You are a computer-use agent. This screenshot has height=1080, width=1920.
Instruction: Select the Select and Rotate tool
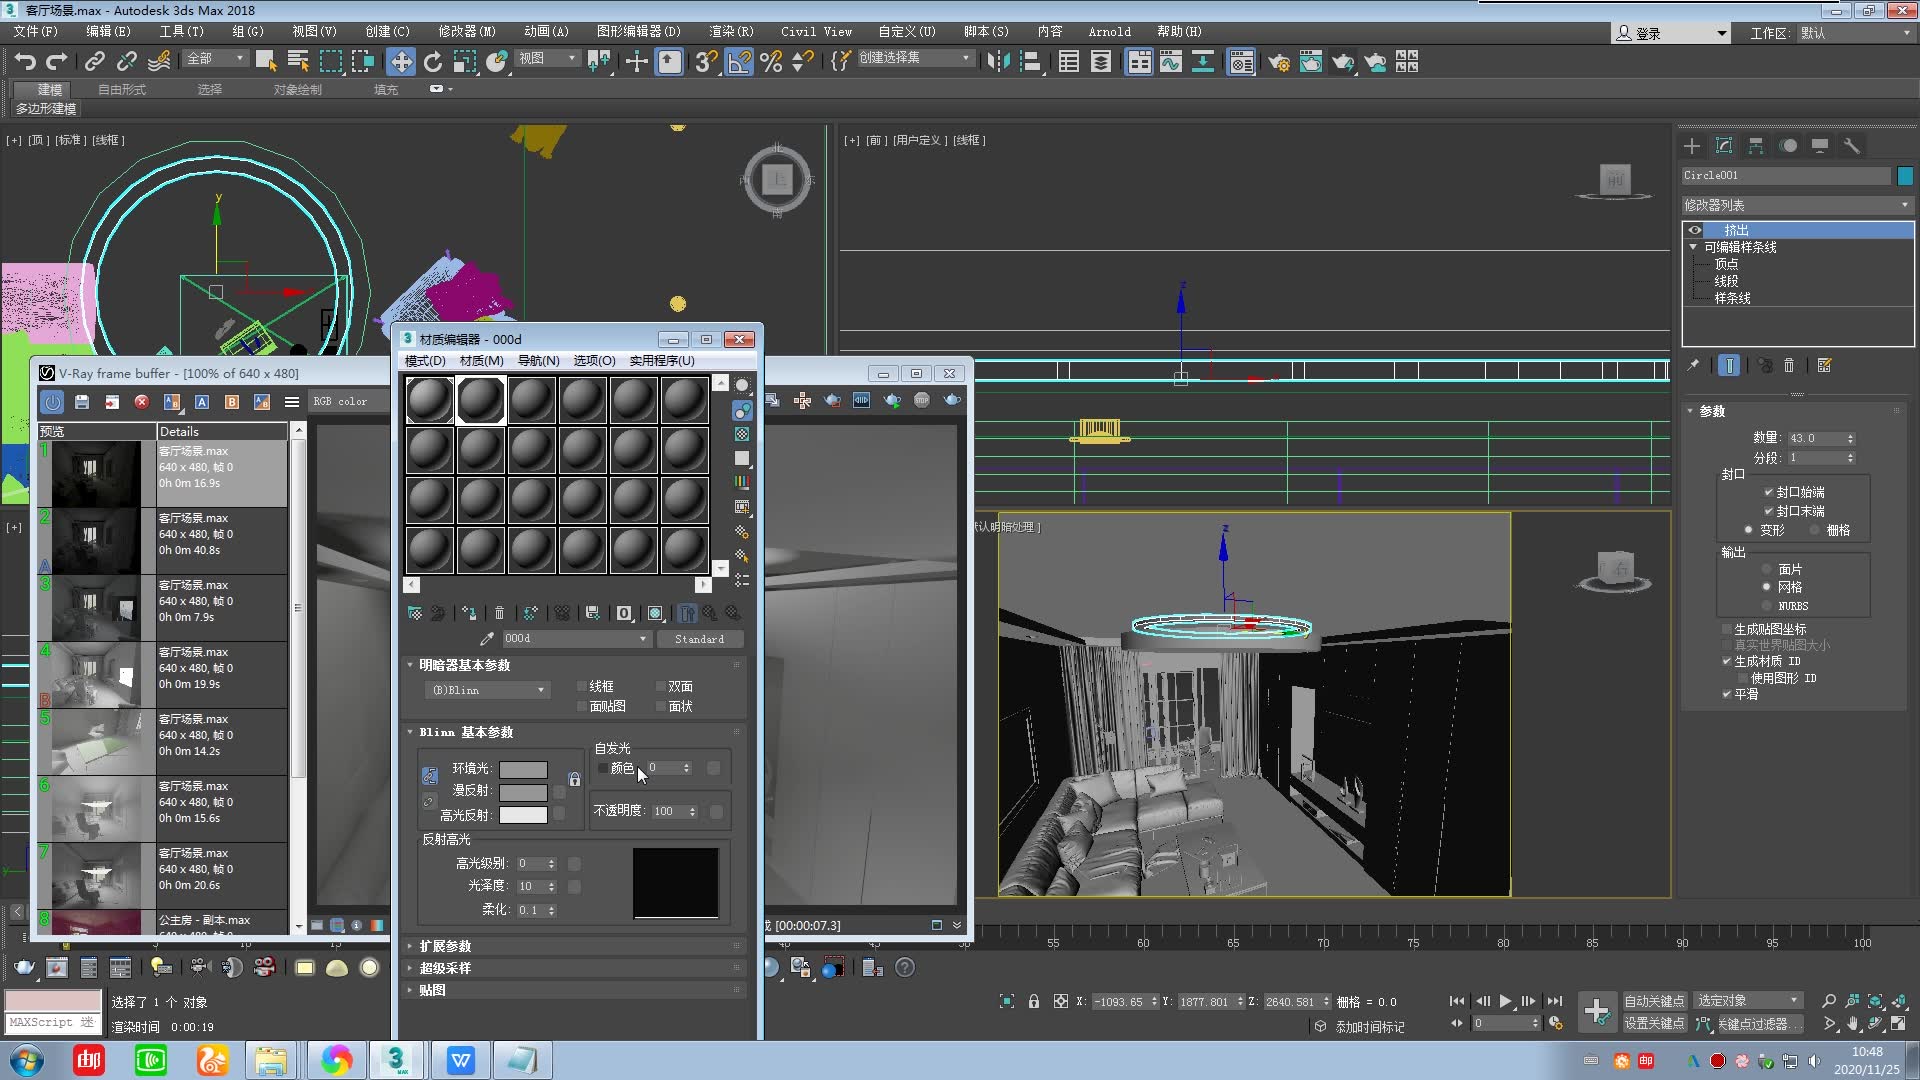pos(432,61)
